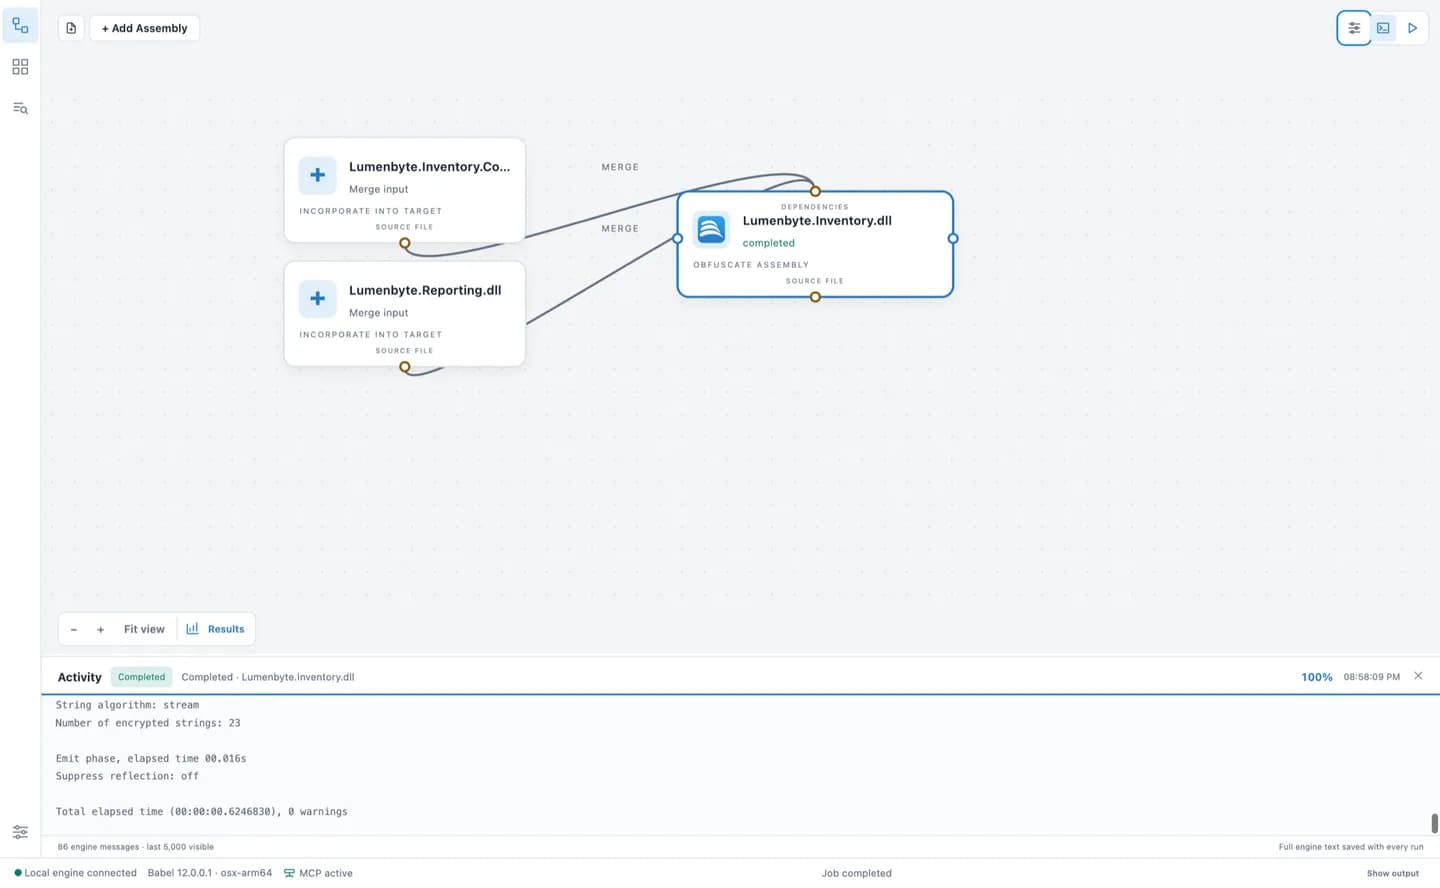Toggle the console activity panel icon
The width and height of the screenshot is (1440, 888).
(x=1383, y=28)
